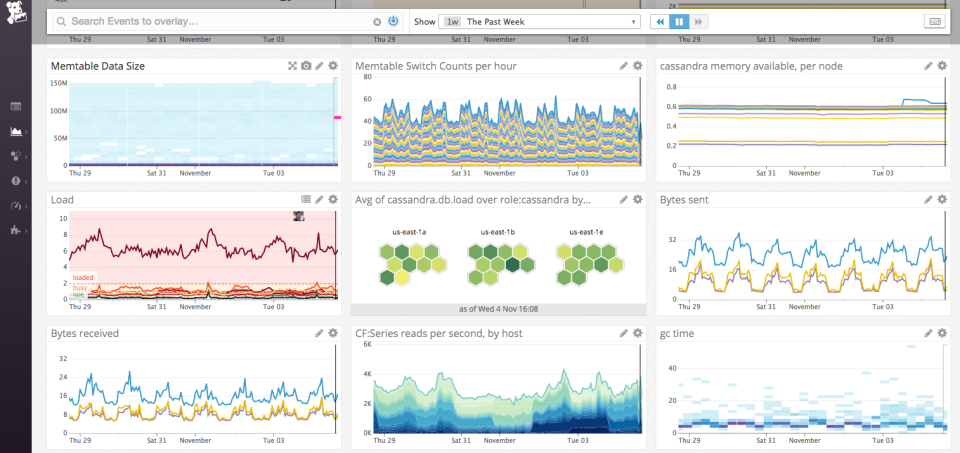Image resolution: width=960 pixels, height=453 pixels.
Task: Click Load graph title
Action: pyautogui.click(x=62, y=200)
